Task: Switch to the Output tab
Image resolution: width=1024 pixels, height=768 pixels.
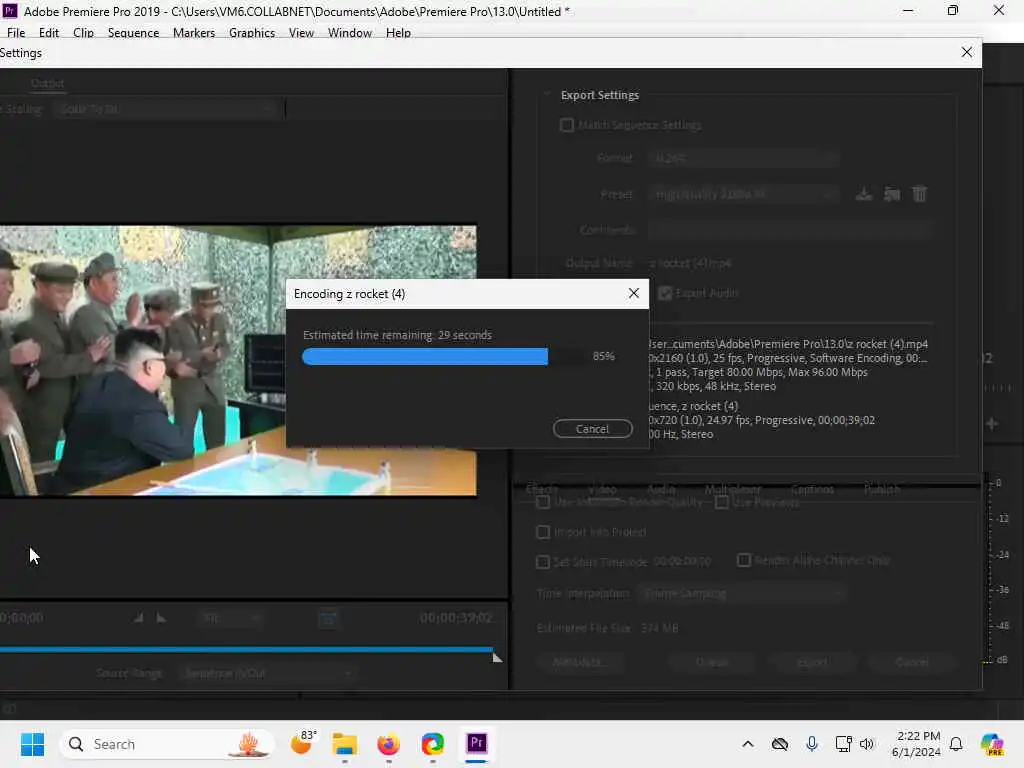Action: pyautogui.click(x=48, y=83)
